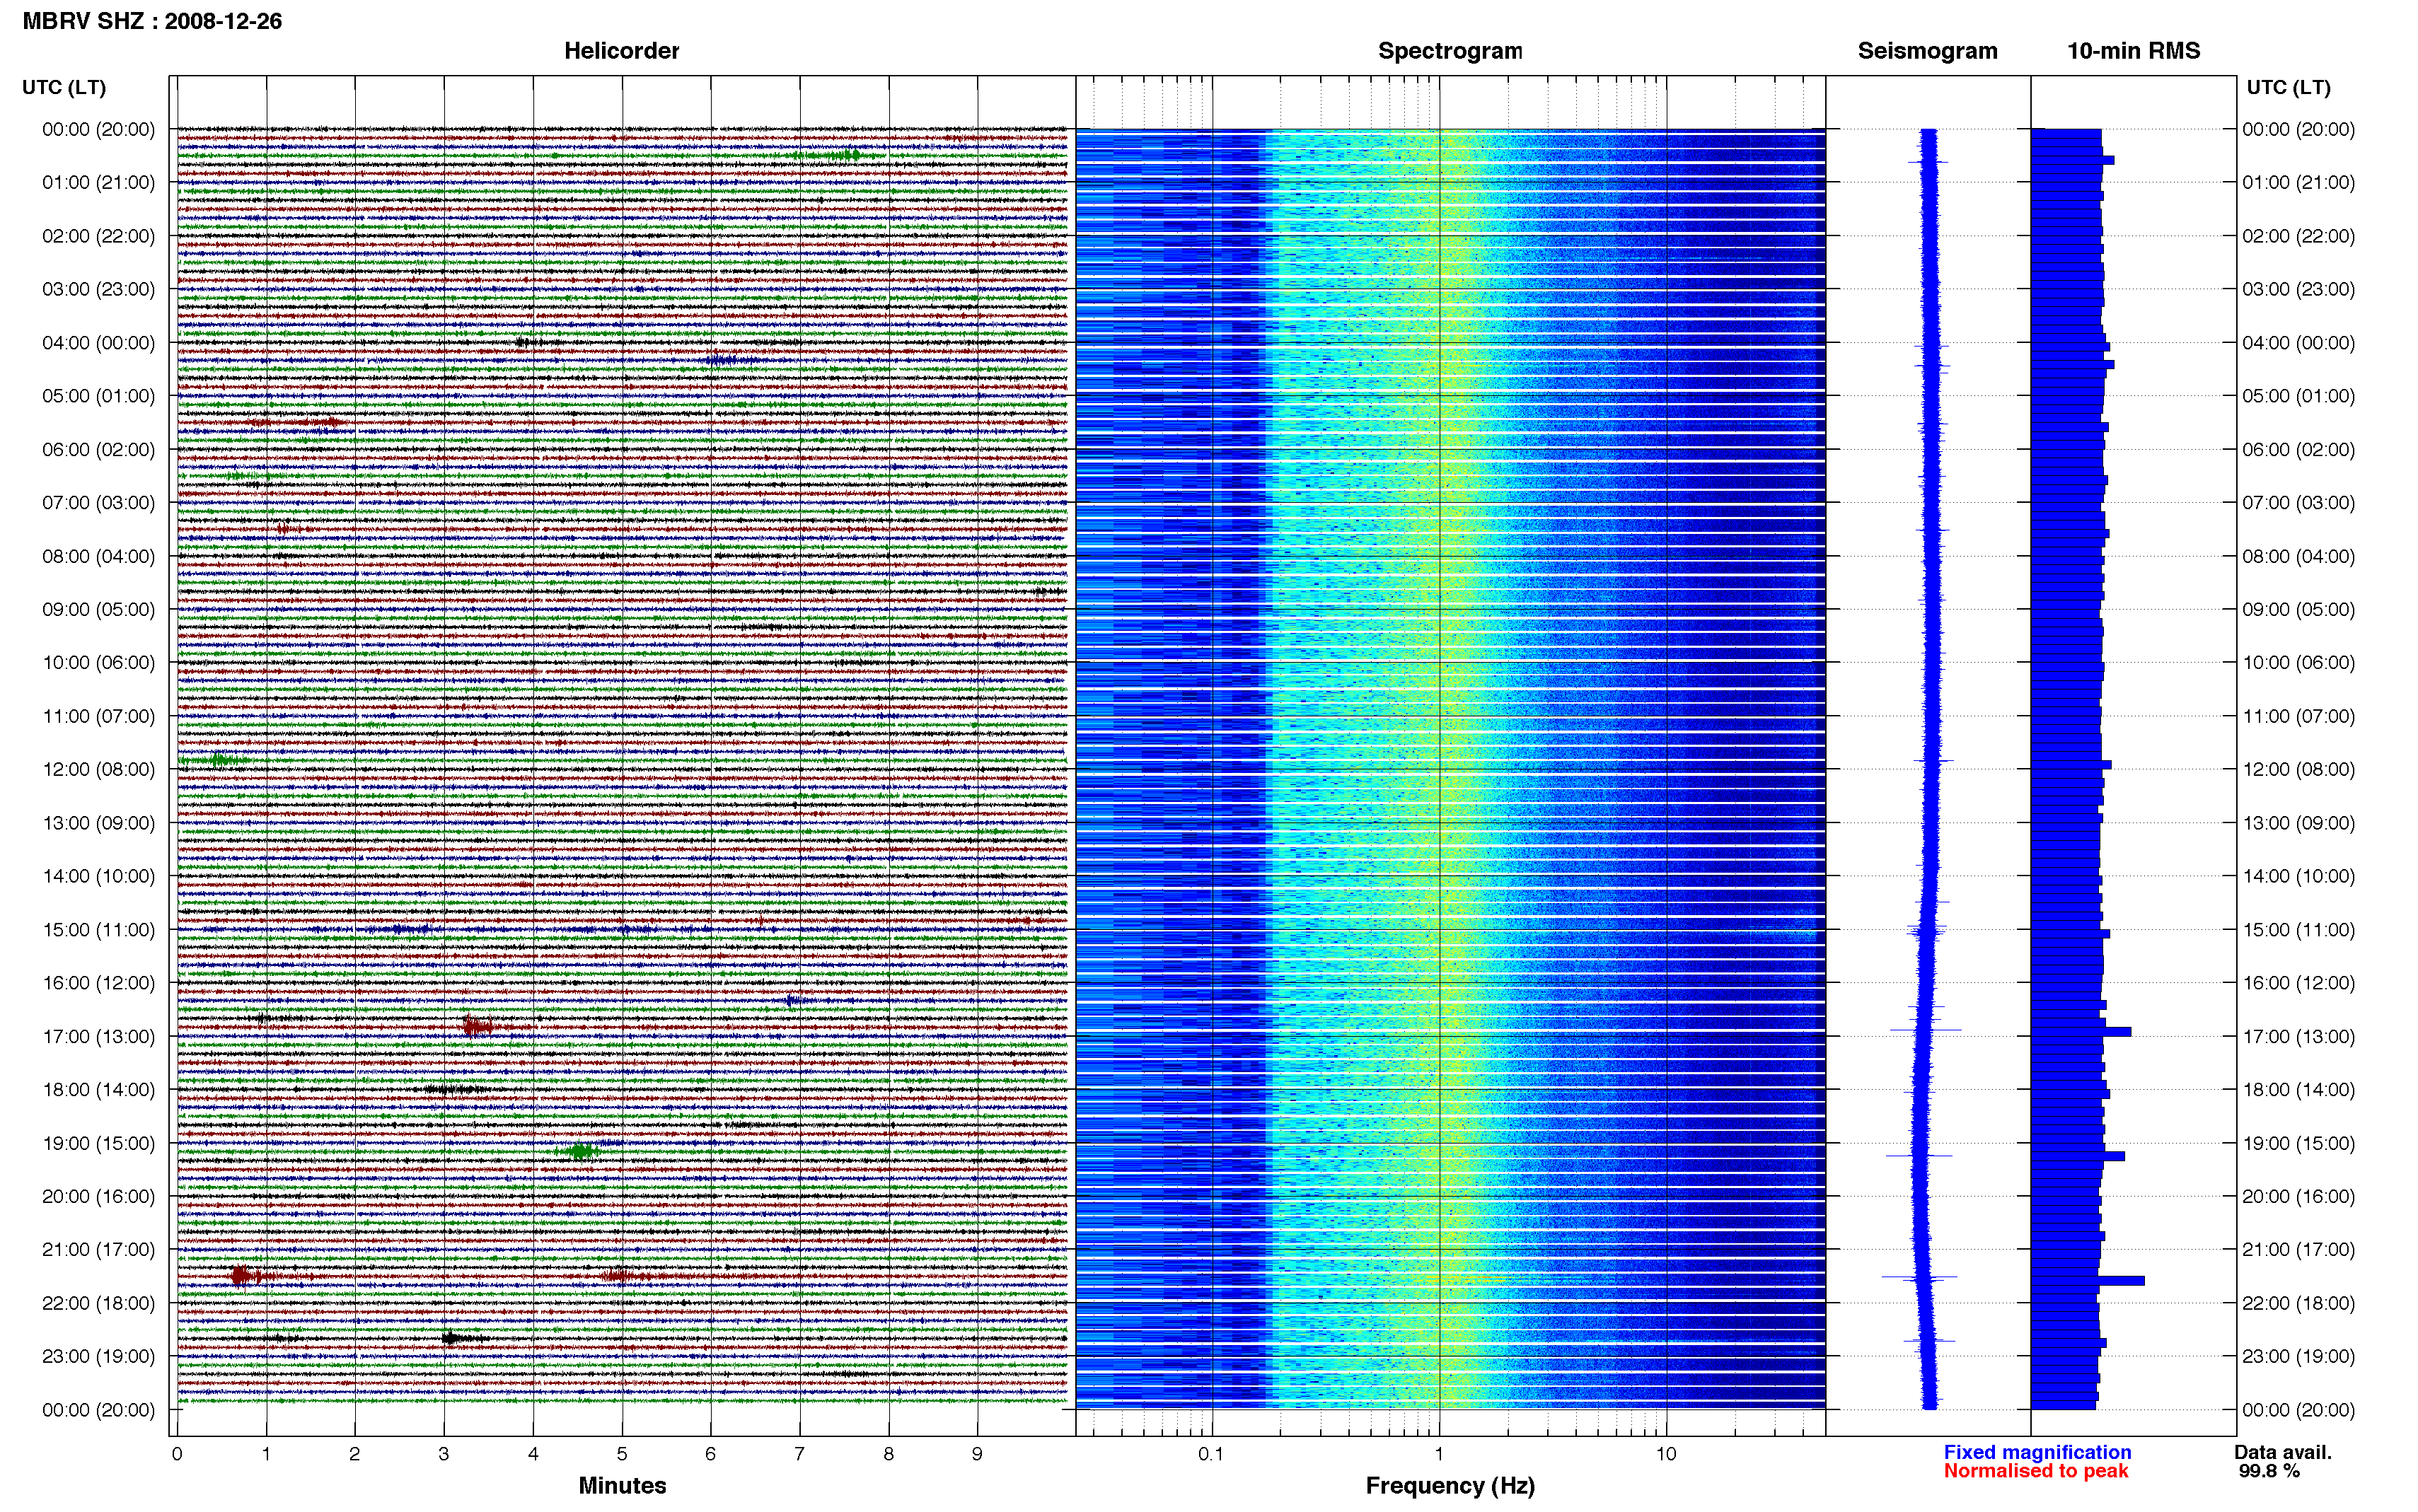Click the longest RMS bar near 21:30

(2087, 1280)
